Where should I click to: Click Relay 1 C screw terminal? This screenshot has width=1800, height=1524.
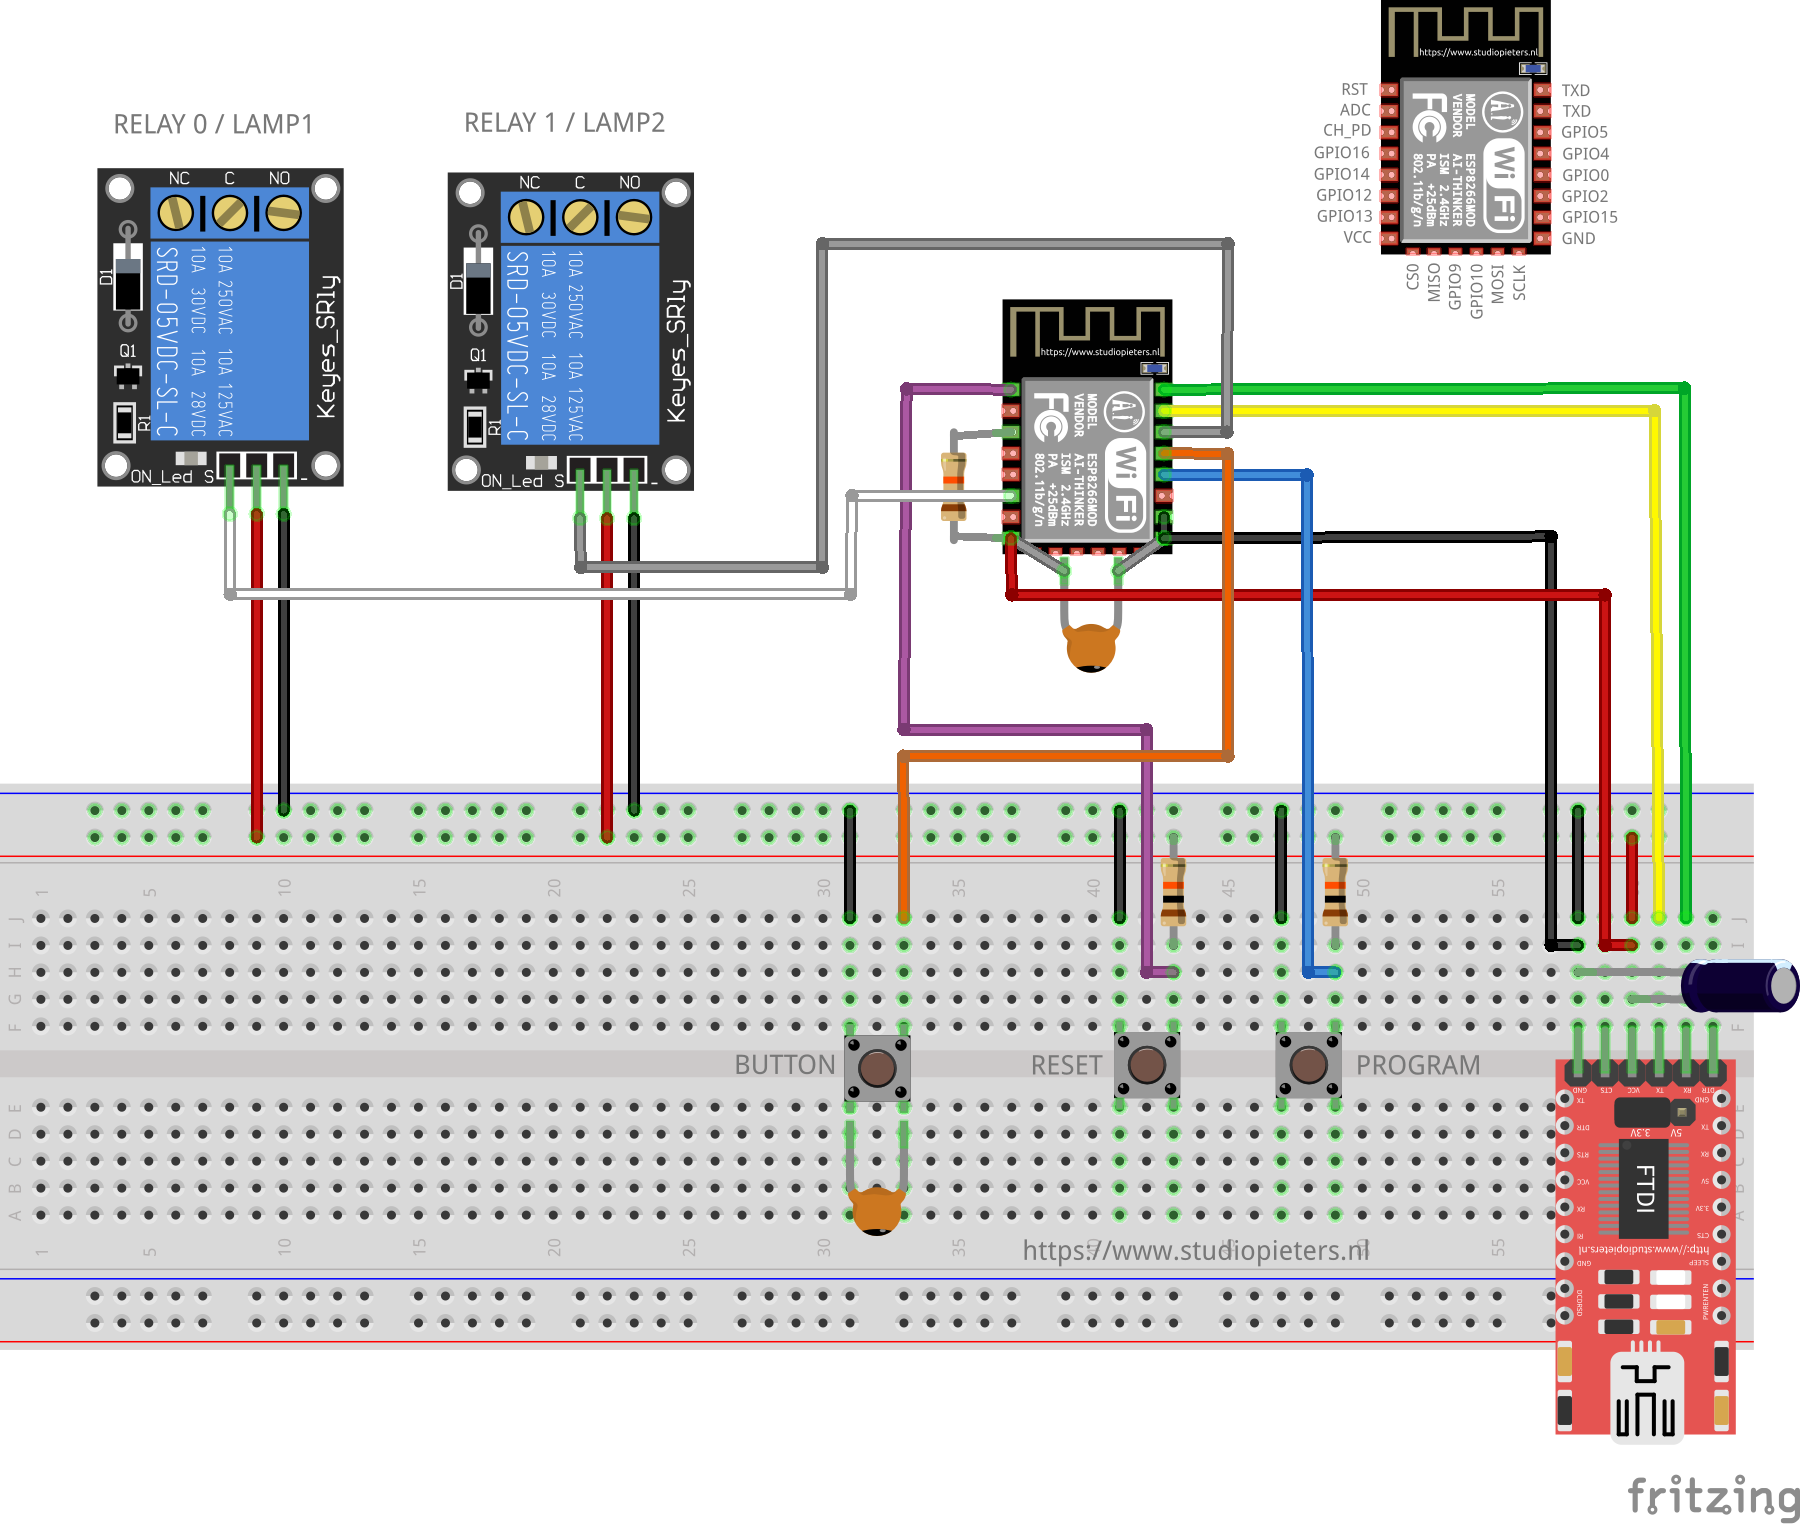coord(580,217)
